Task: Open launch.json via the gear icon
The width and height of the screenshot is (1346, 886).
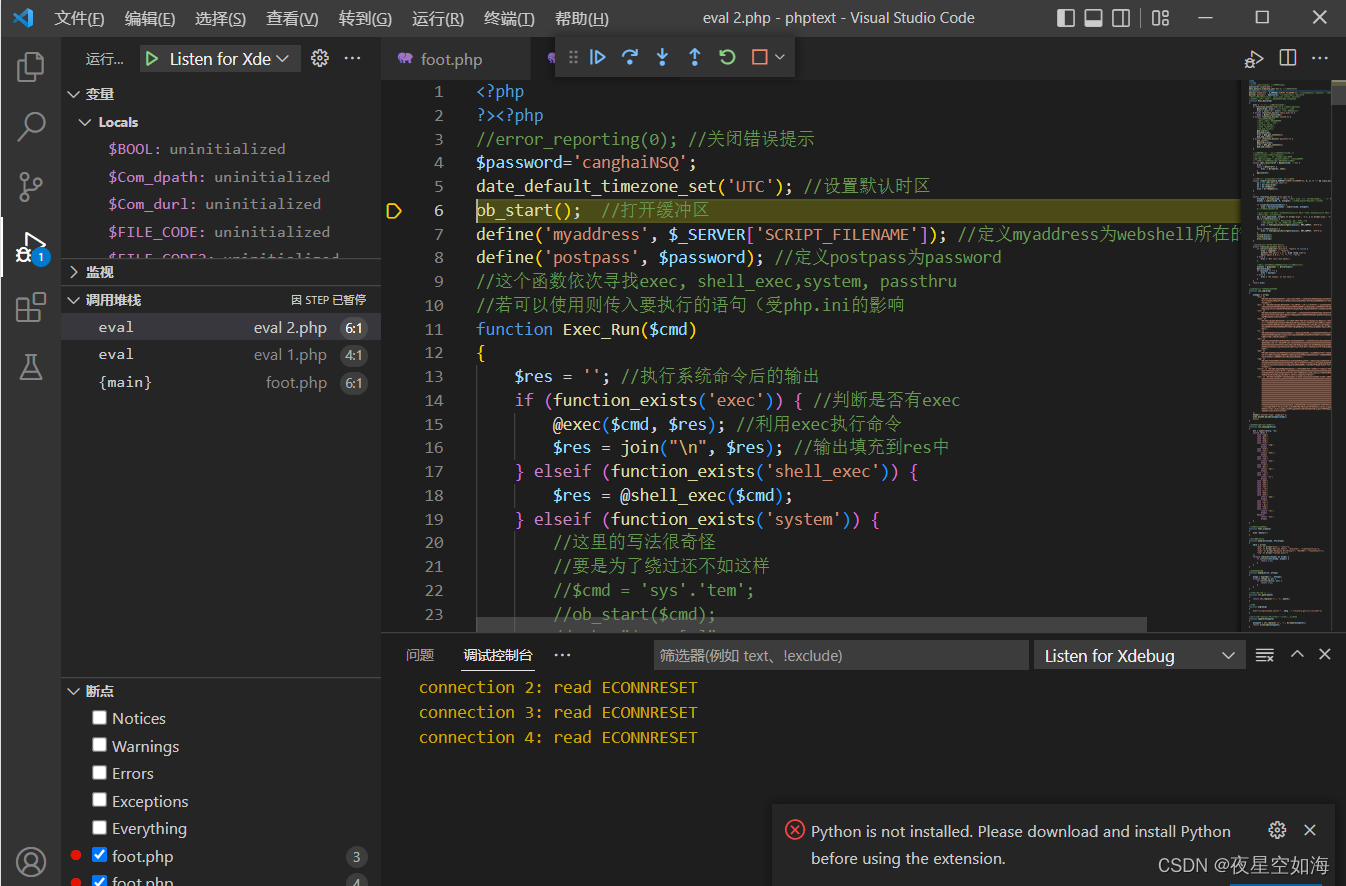Action: [320, 59]
